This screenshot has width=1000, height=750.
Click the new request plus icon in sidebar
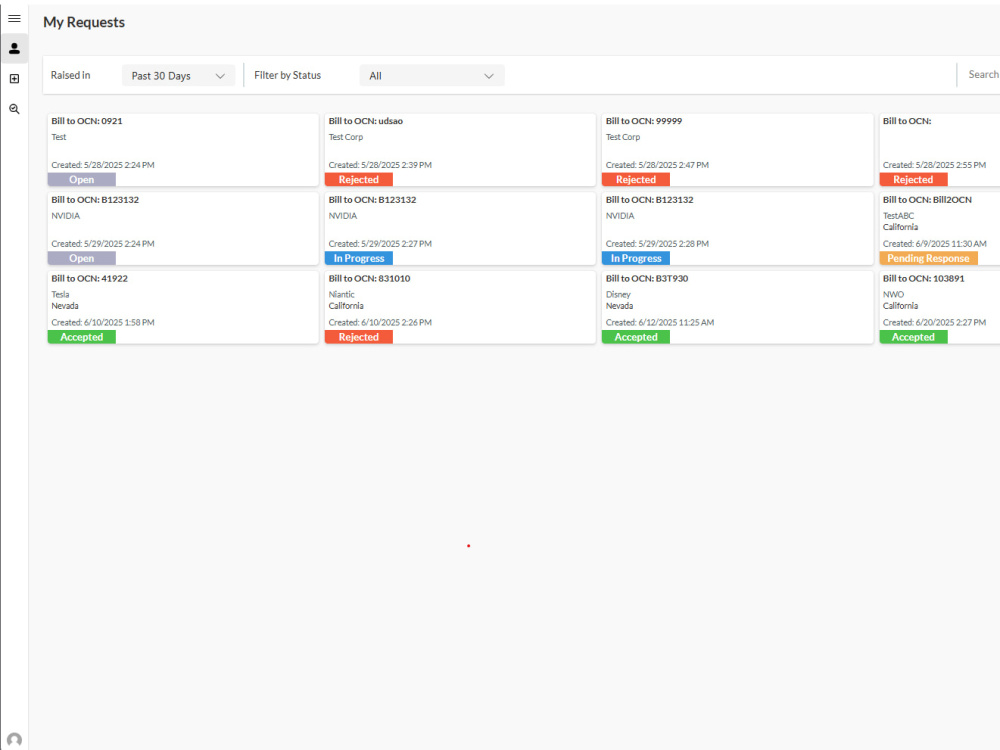click(14, 78)
